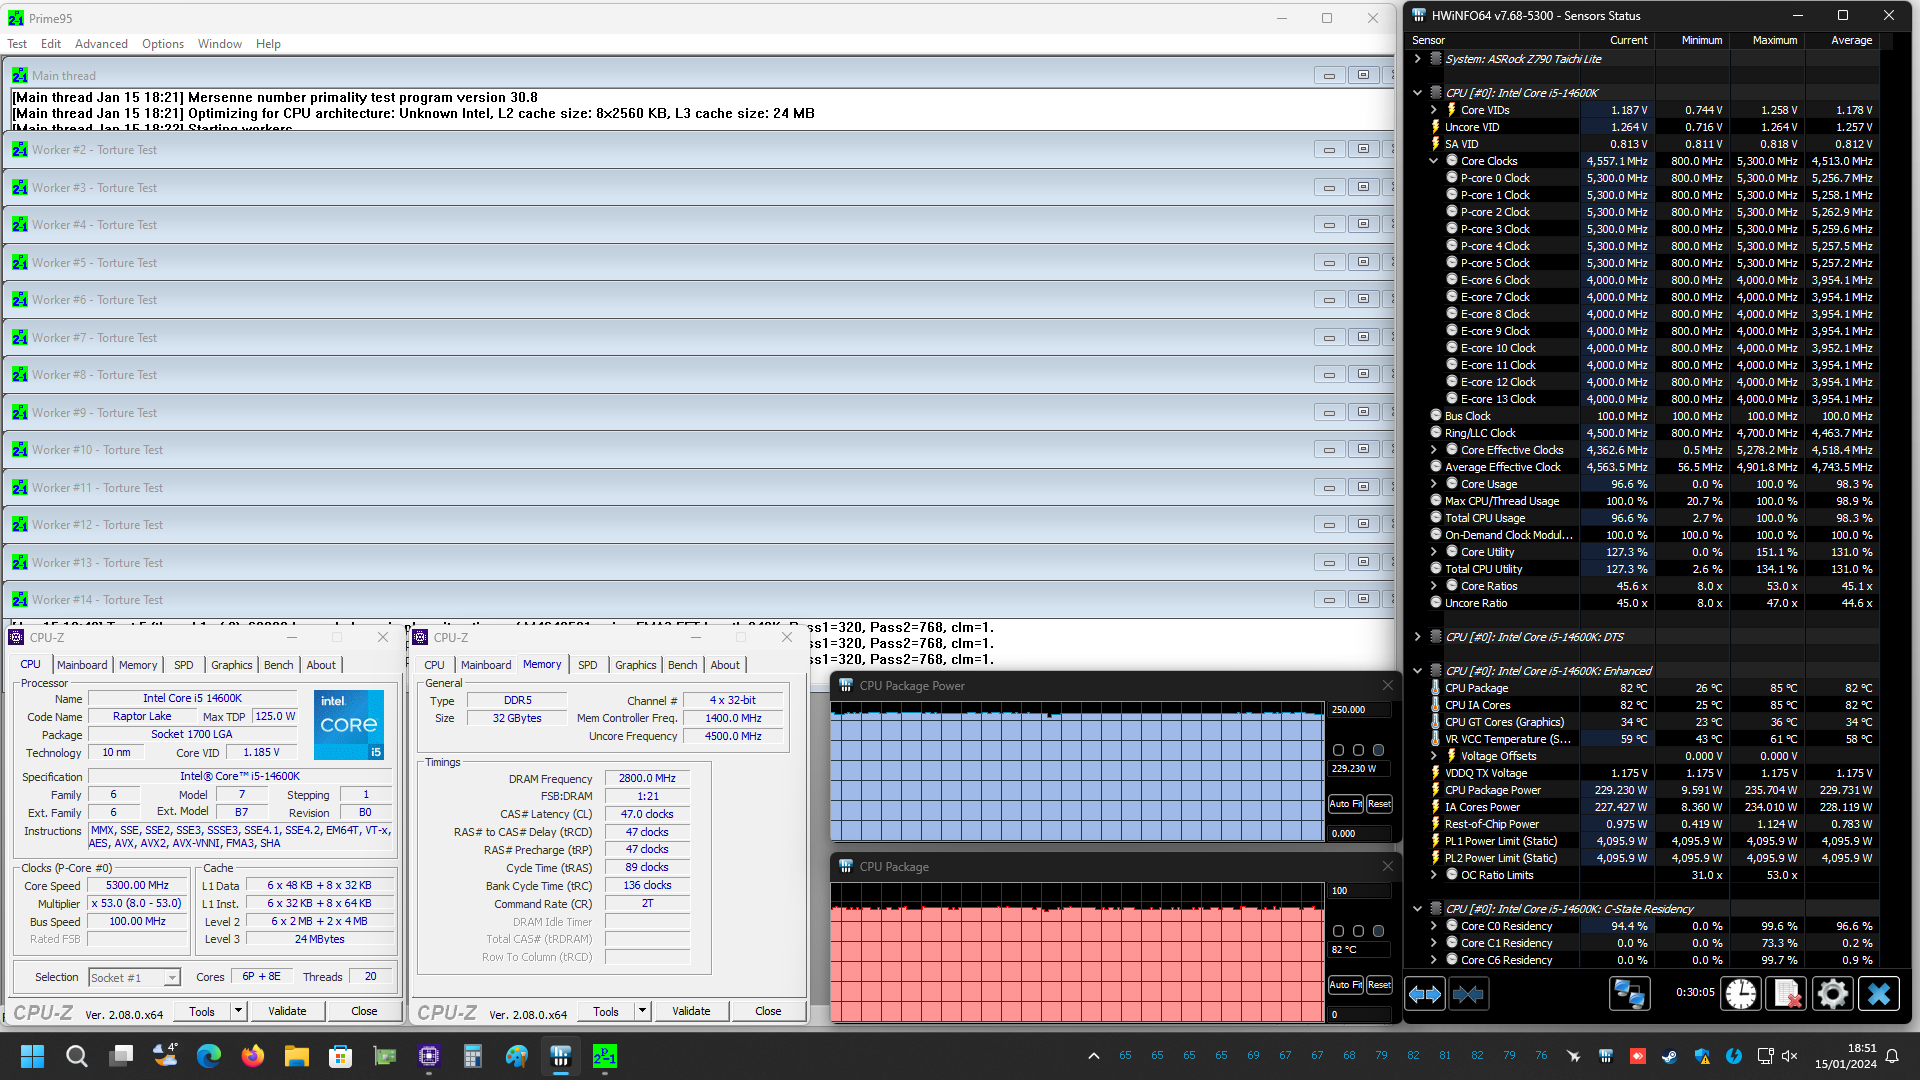Open Prime95 Options menu
Viewport: 1920px width, 1080px height.
pos(163,44)
